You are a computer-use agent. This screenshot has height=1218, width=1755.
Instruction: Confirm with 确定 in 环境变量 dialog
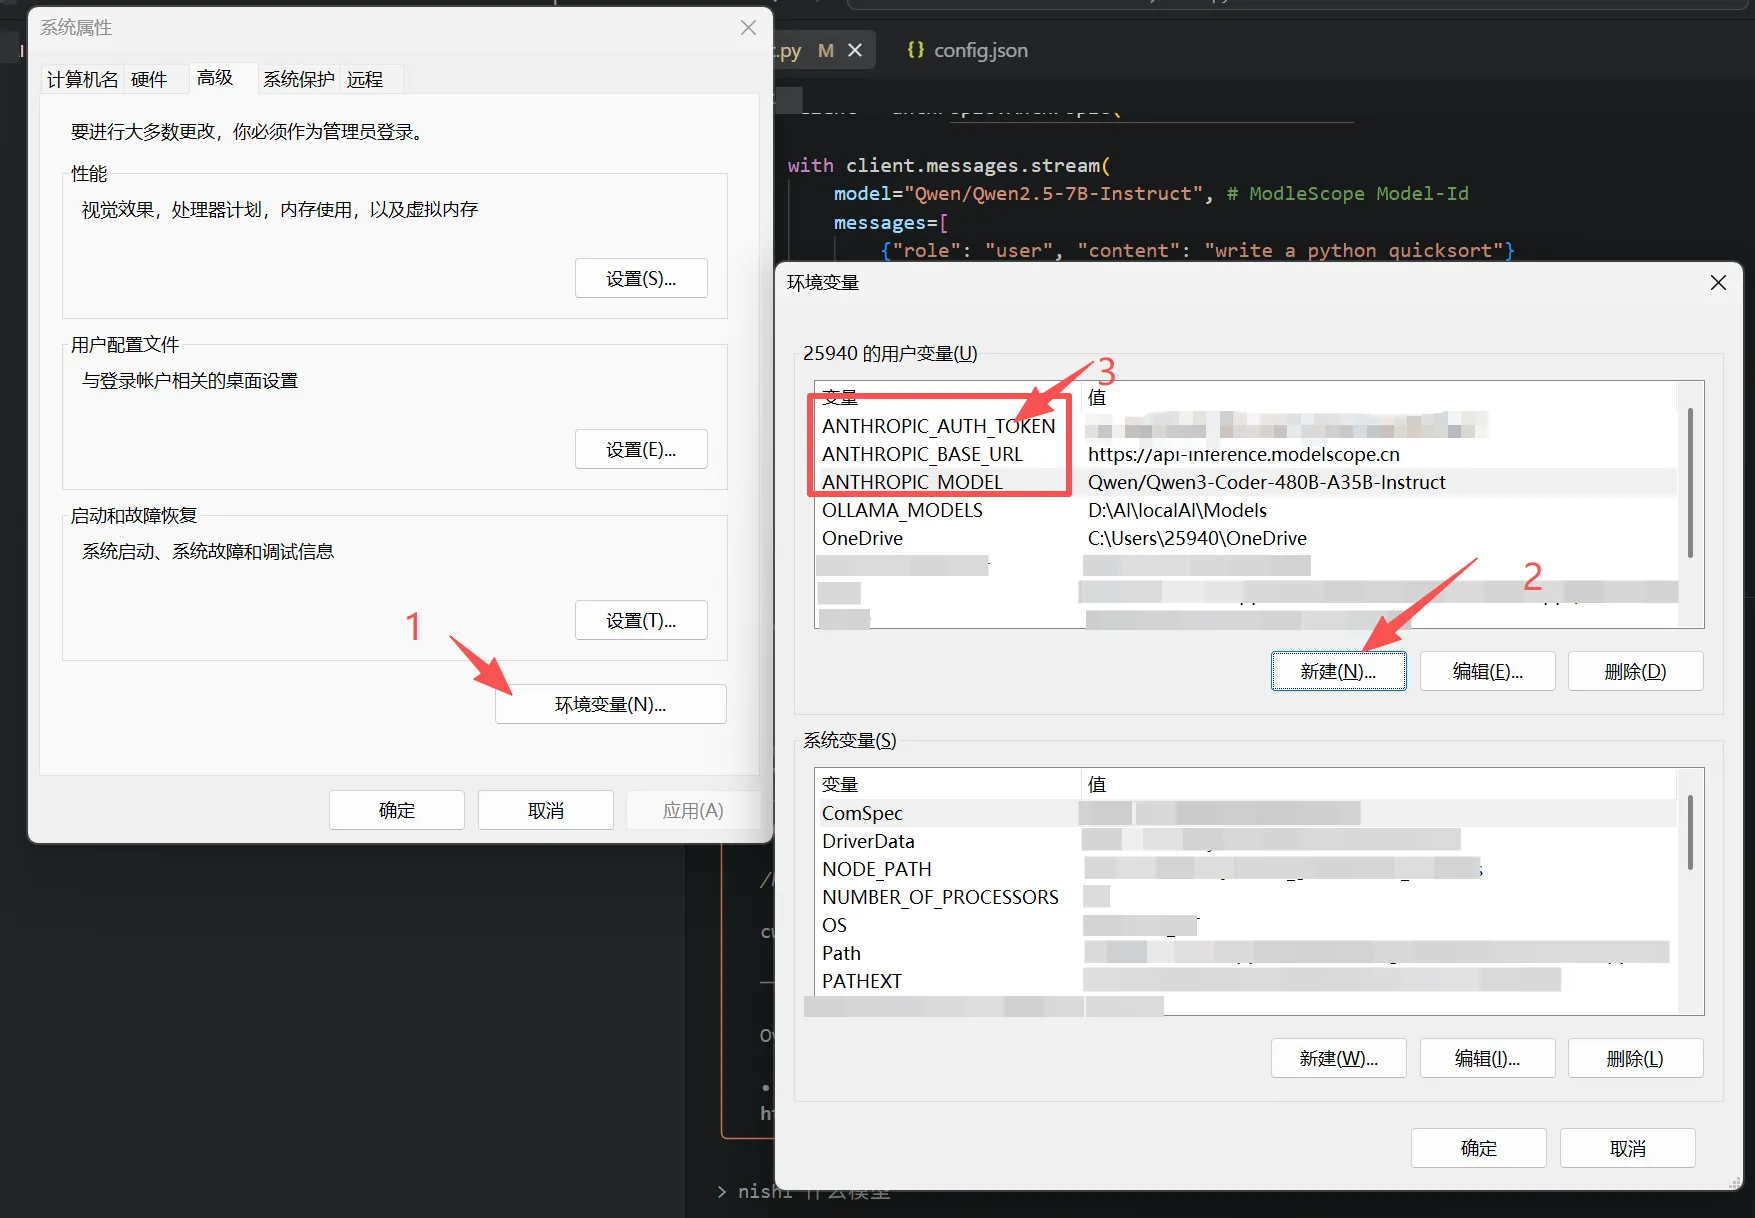click(1479, 1148)
